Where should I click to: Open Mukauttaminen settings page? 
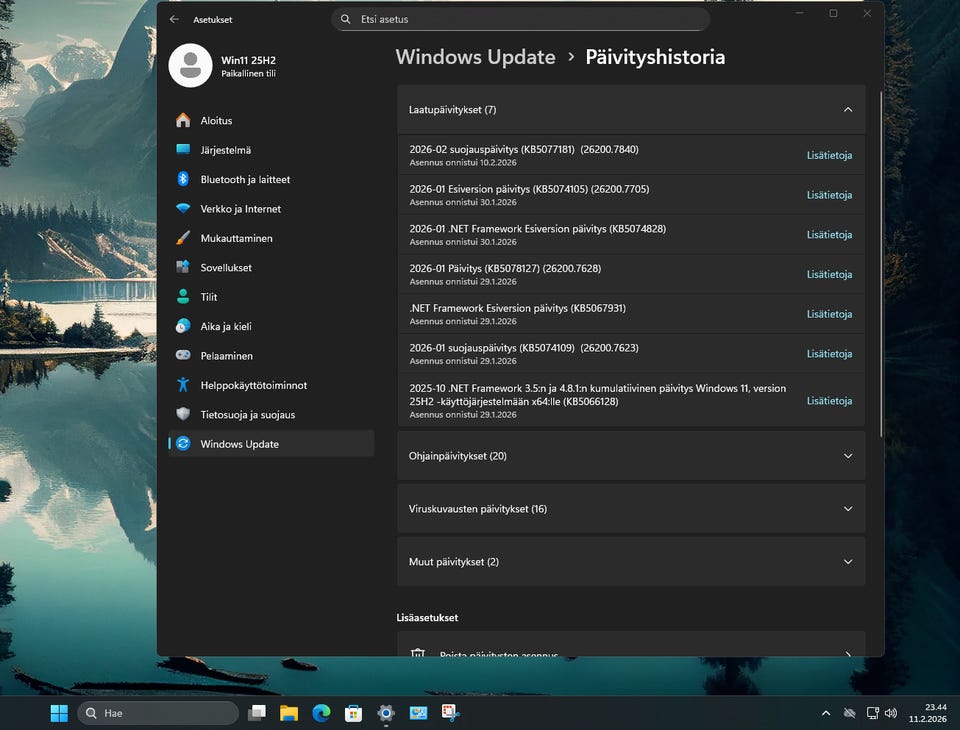coord(236,238)
